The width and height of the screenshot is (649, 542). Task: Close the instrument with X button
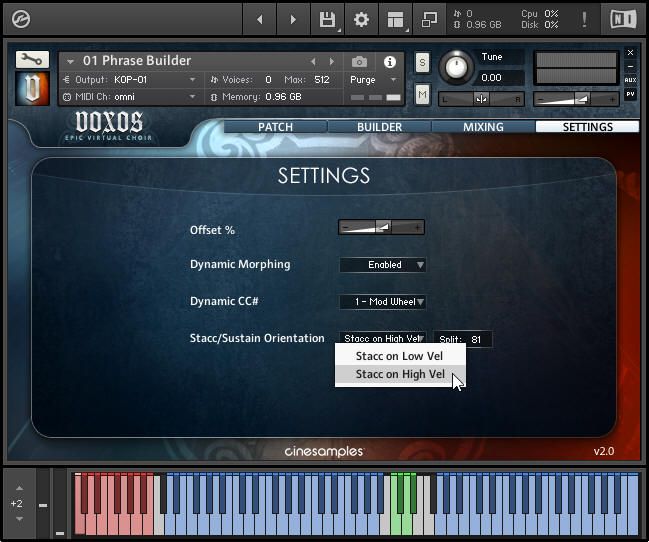click(630, 53)
